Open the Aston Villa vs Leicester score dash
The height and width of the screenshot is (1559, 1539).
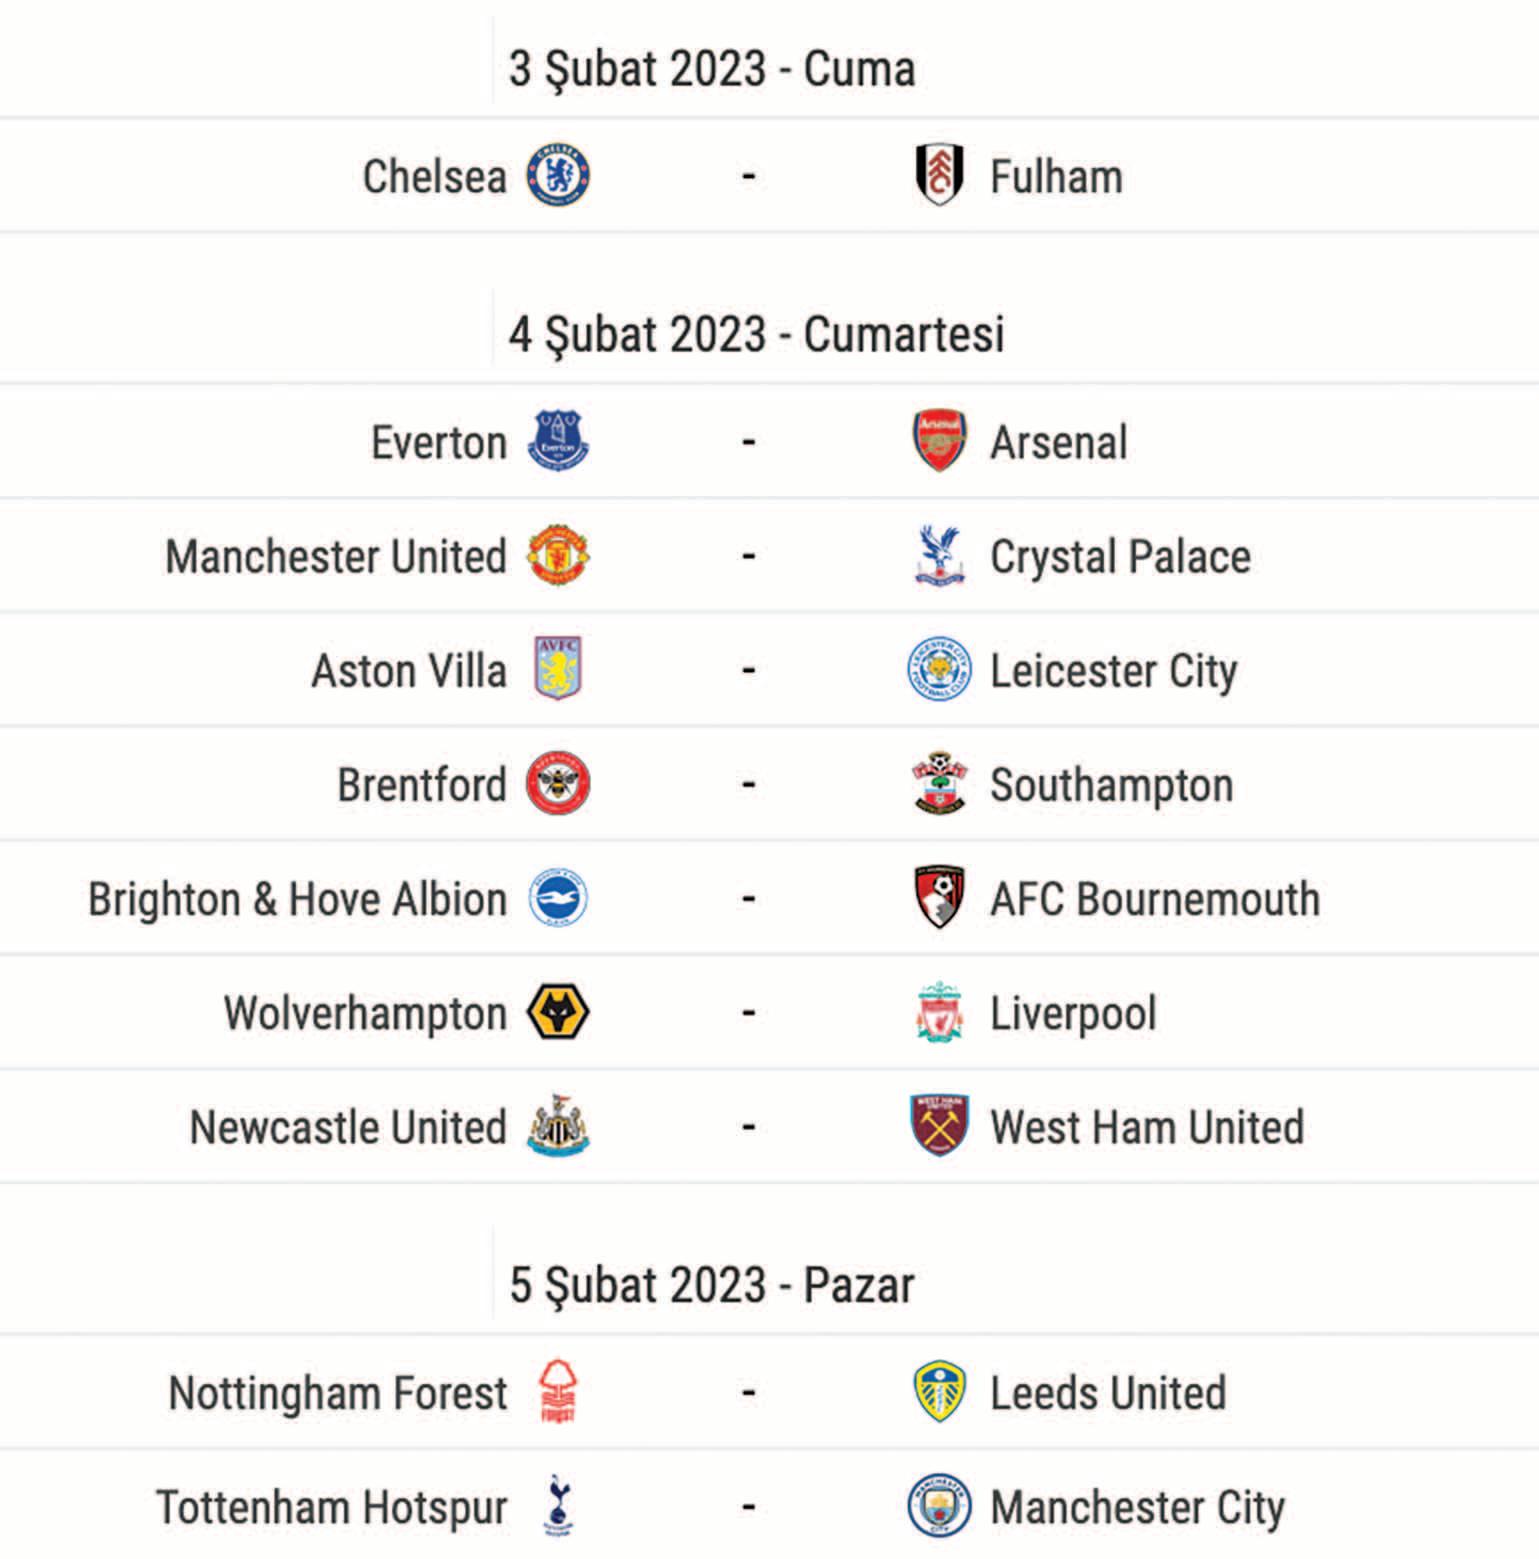748,669
